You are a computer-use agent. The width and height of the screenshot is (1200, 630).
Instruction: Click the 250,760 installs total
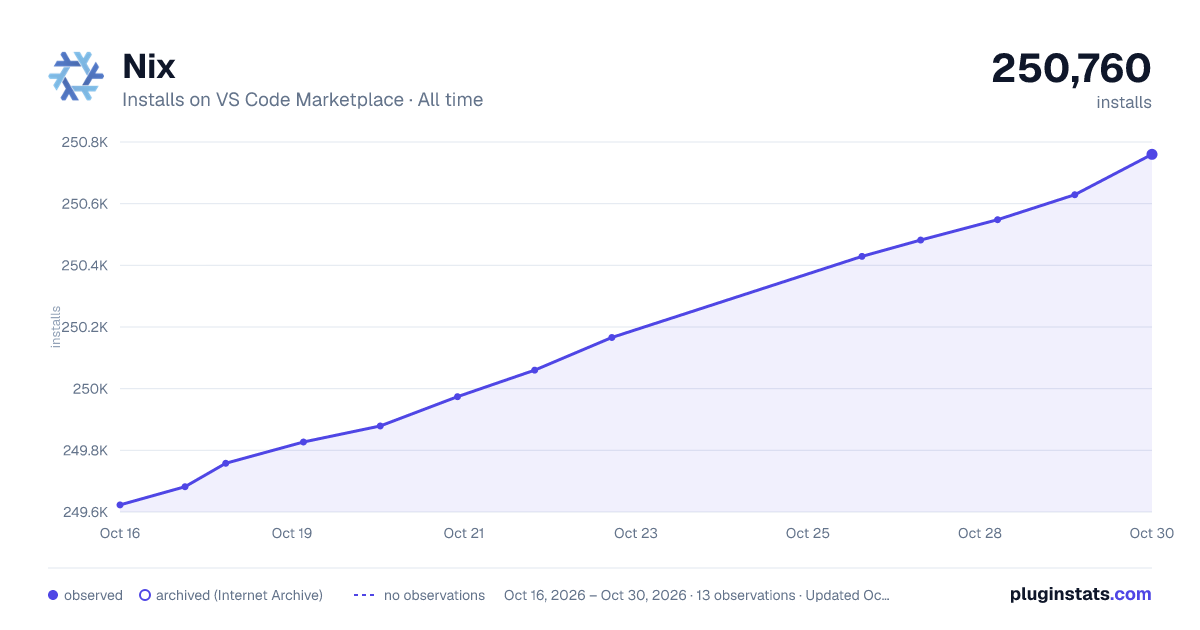(x=1071, y=68)
